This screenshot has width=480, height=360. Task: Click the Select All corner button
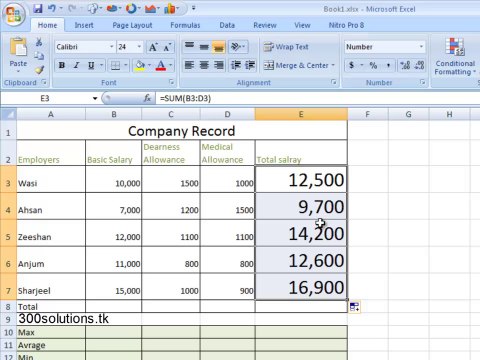(8, 114)
